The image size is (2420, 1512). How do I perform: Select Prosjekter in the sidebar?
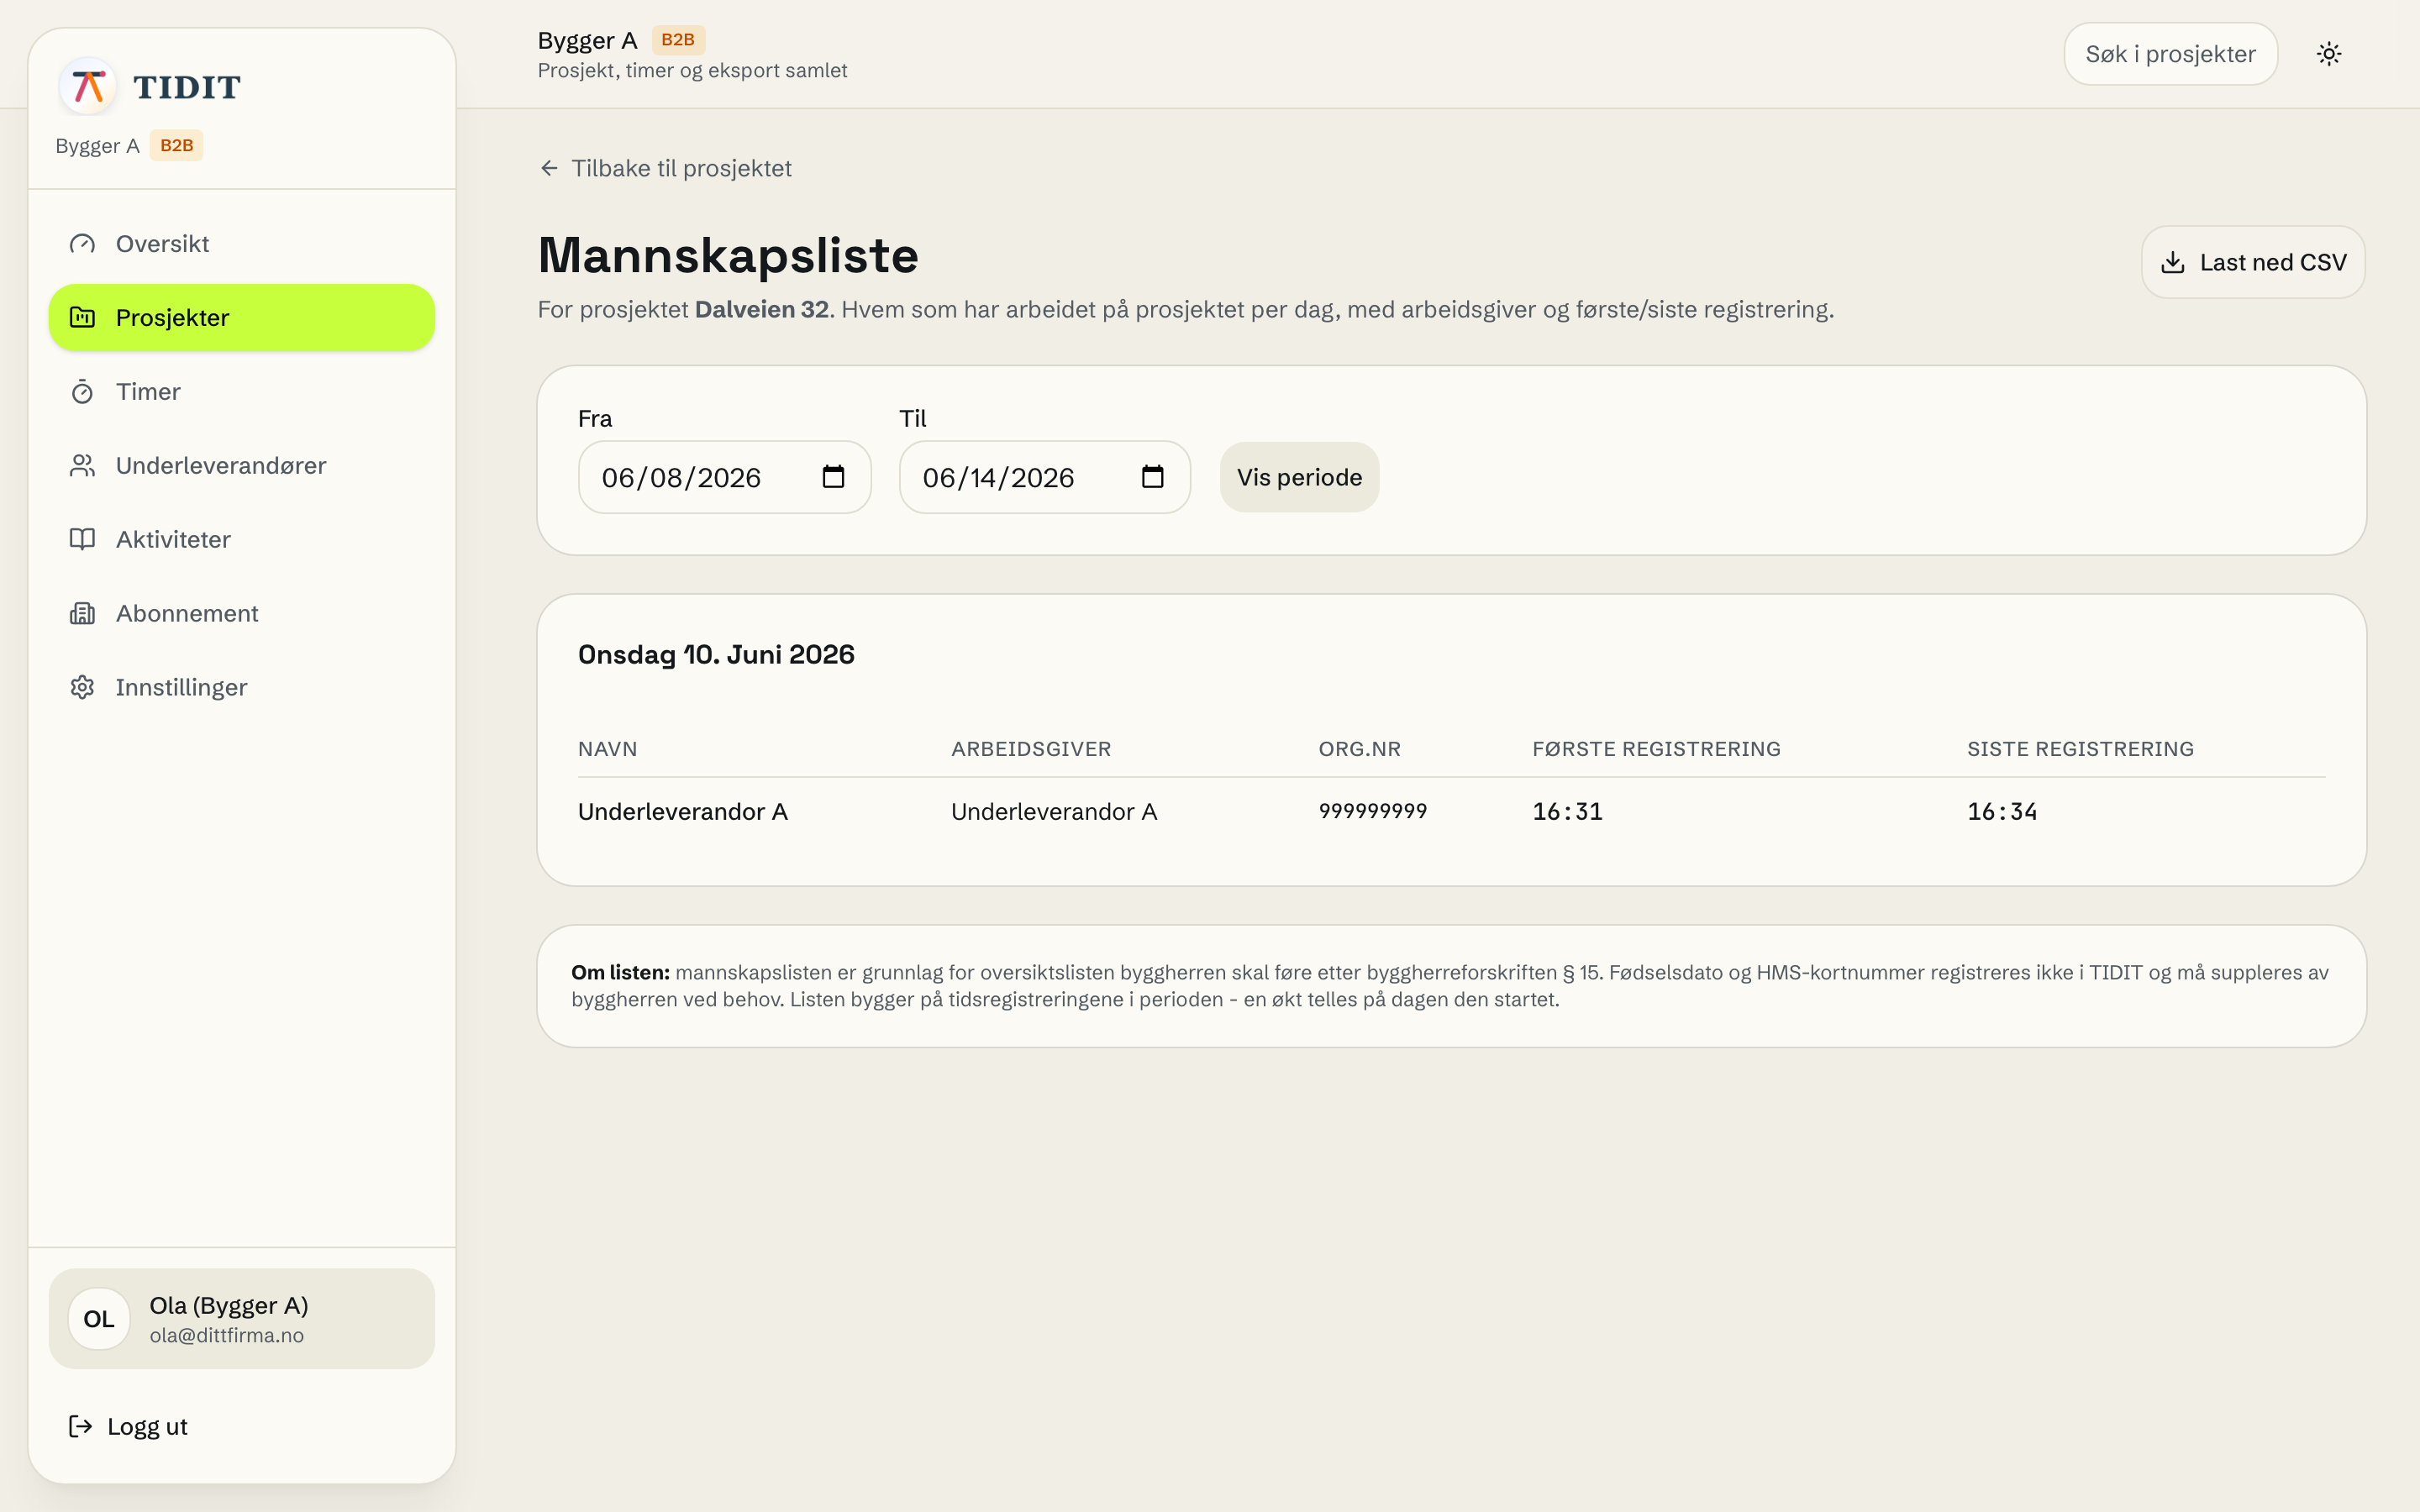[x=242, y=318]
